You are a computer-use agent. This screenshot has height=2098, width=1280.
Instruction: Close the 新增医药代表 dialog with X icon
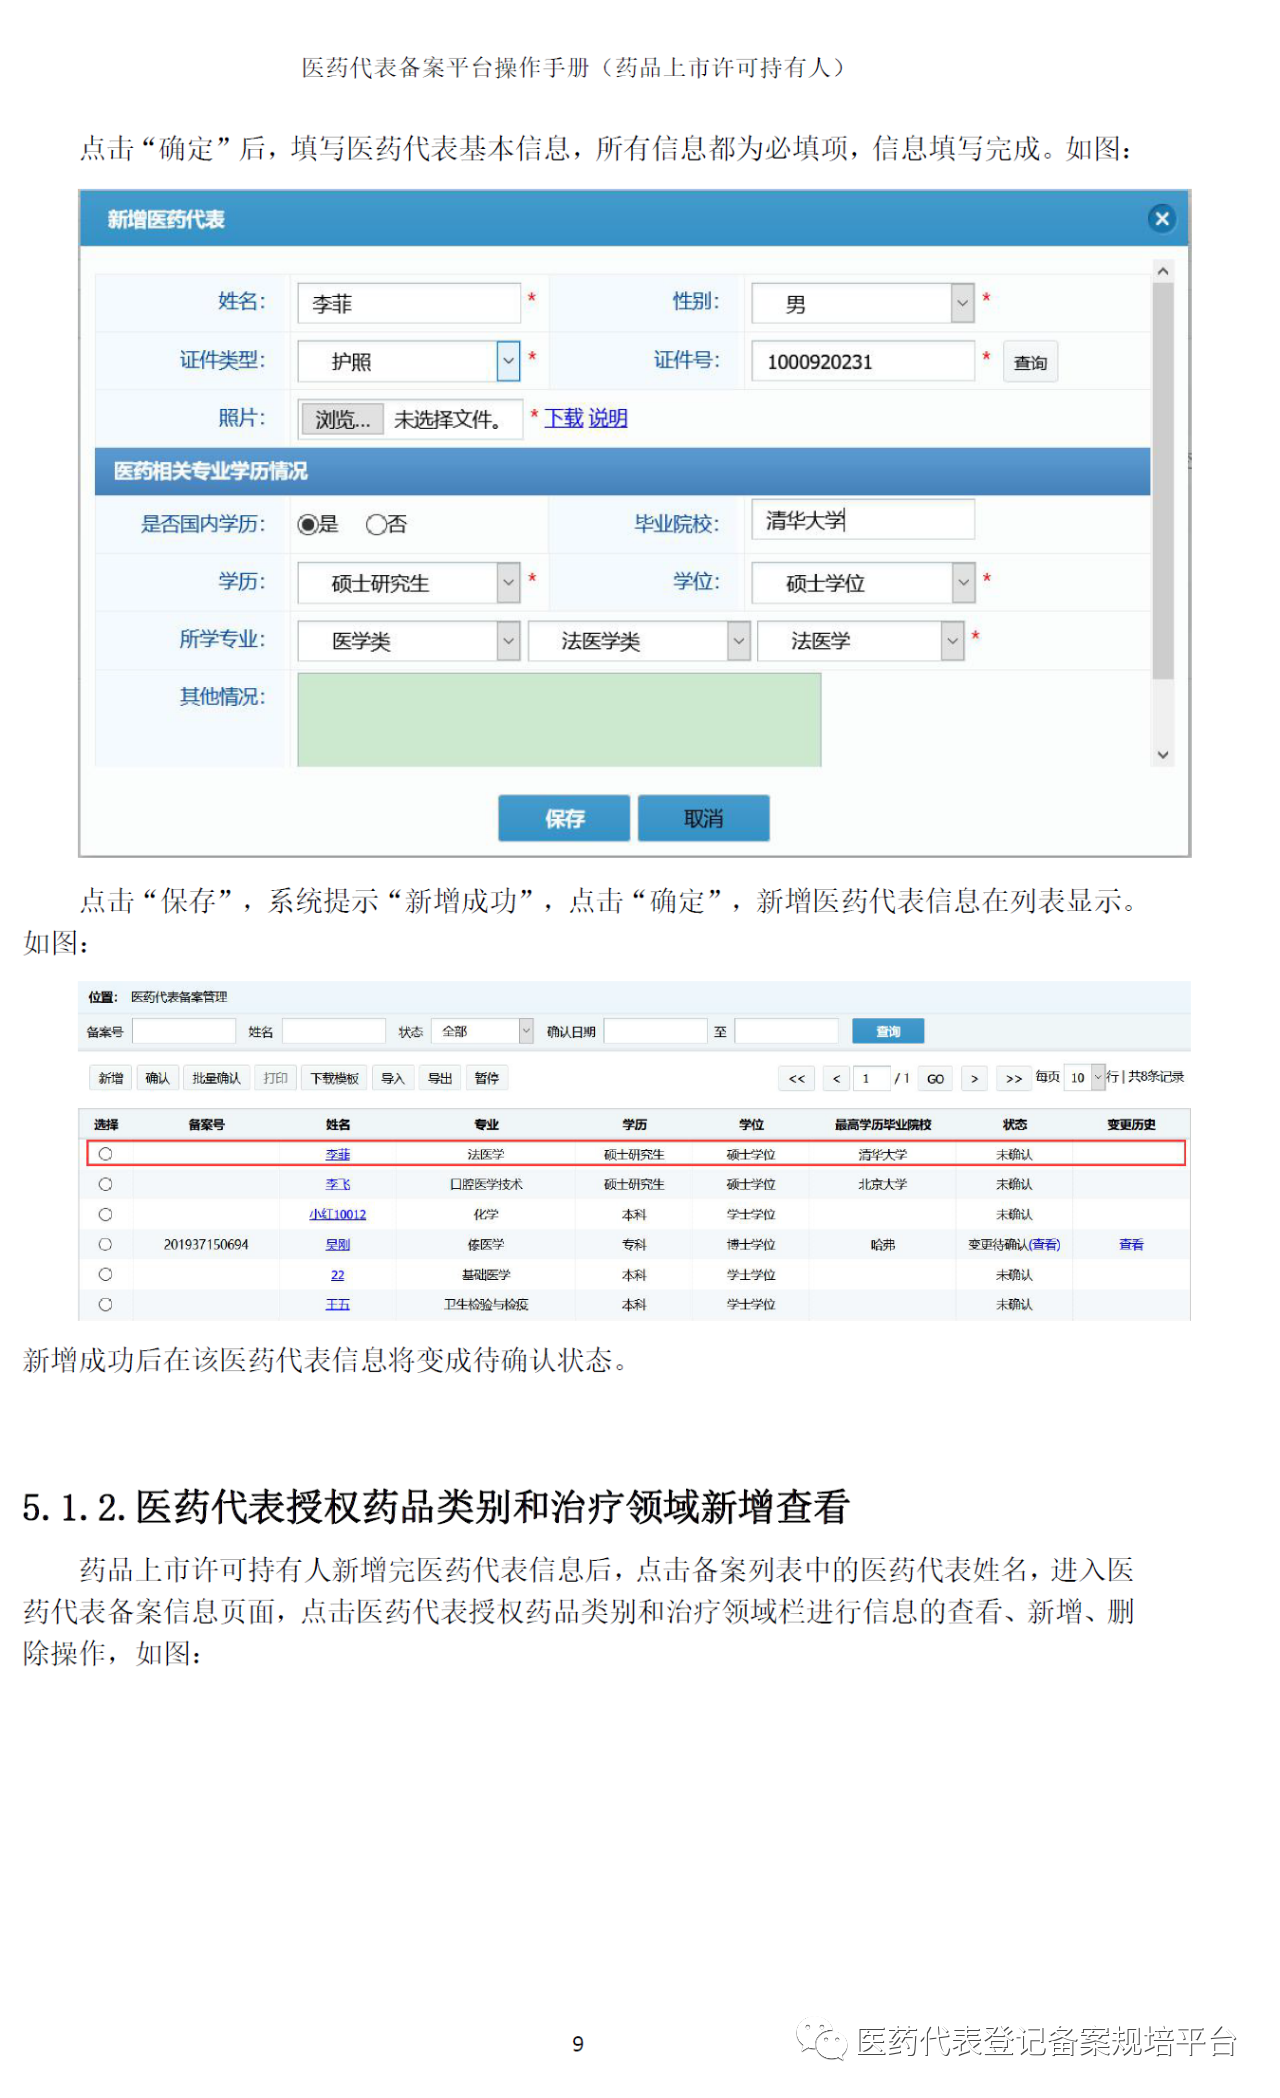pyautogui.click(x=1161, y=218)
